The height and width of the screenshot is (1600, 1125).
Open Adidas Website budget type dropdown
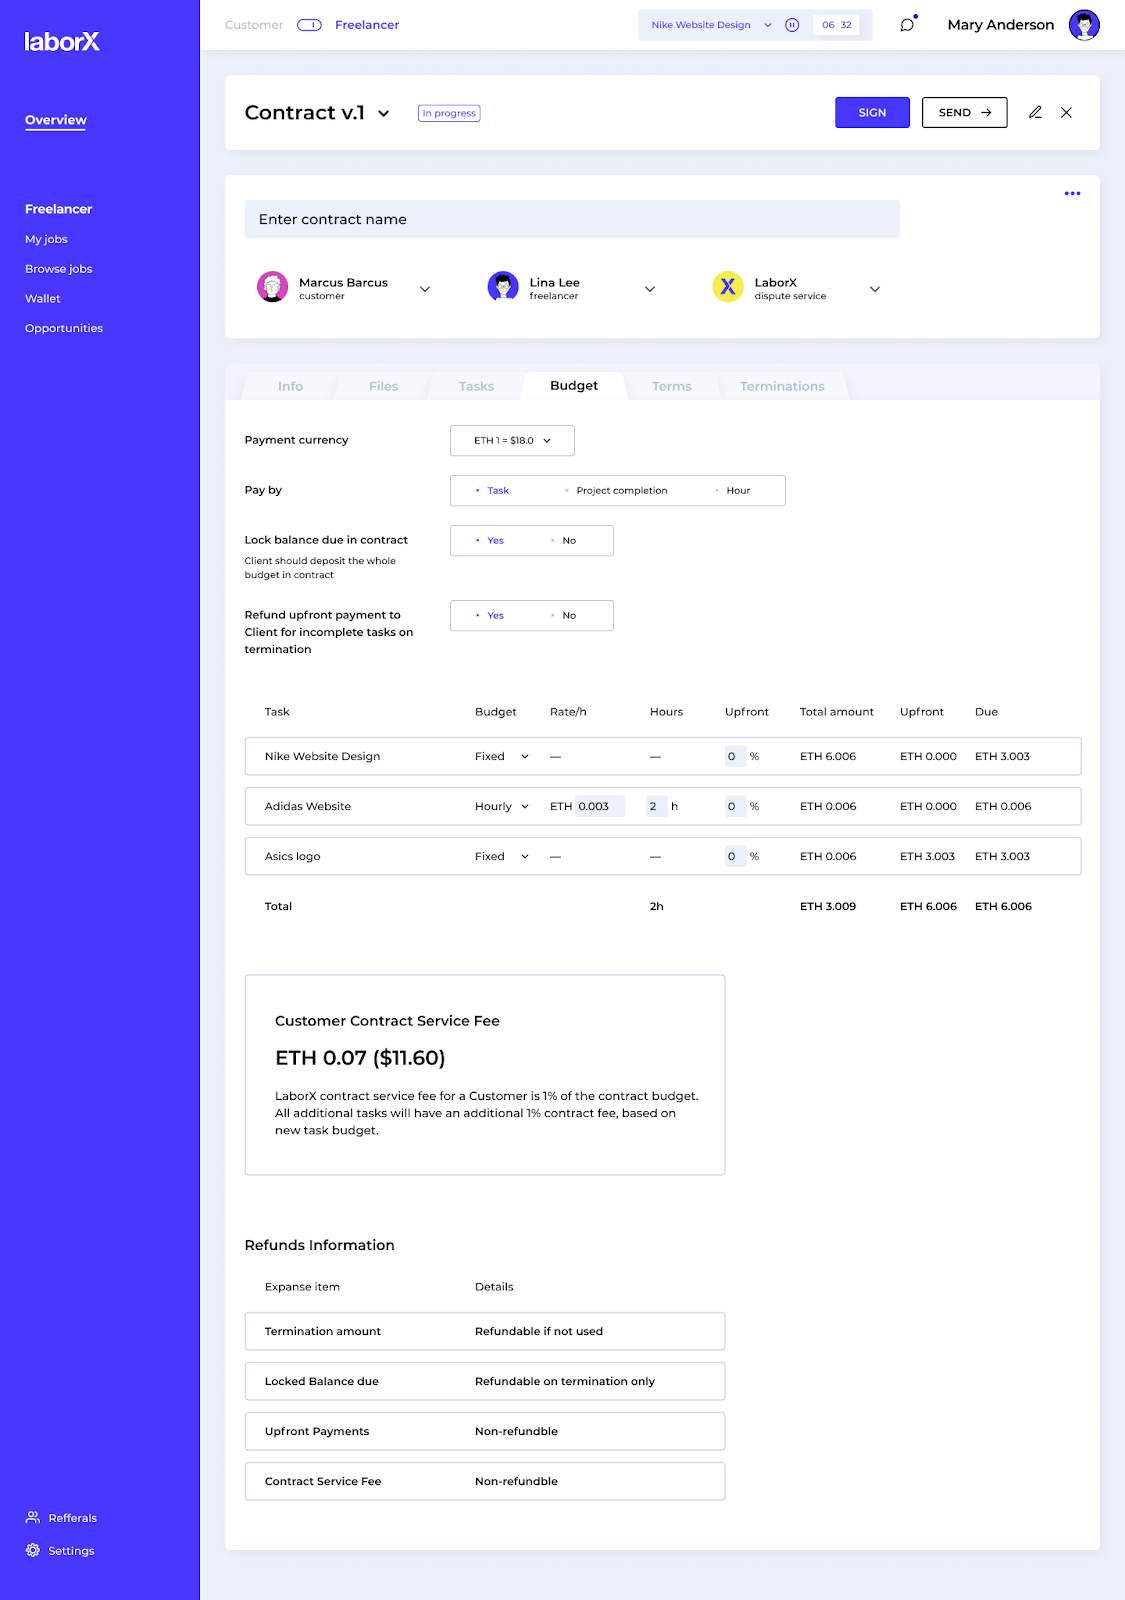[502, 807]
